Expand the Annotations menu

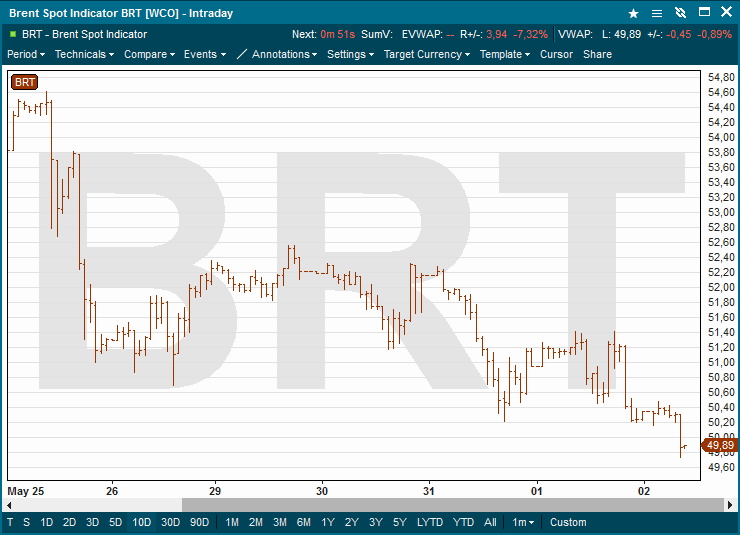(x=285, y=54)
